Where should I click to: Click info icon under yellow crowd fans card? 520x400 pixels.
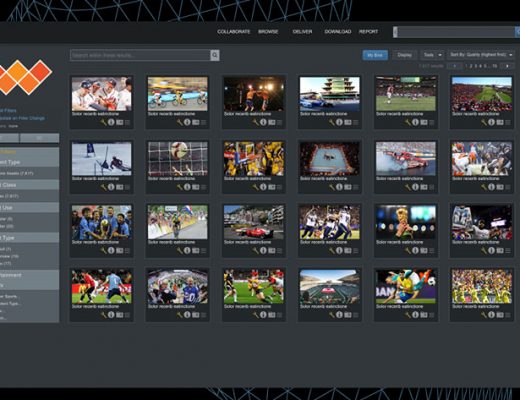tap(491, 314)
